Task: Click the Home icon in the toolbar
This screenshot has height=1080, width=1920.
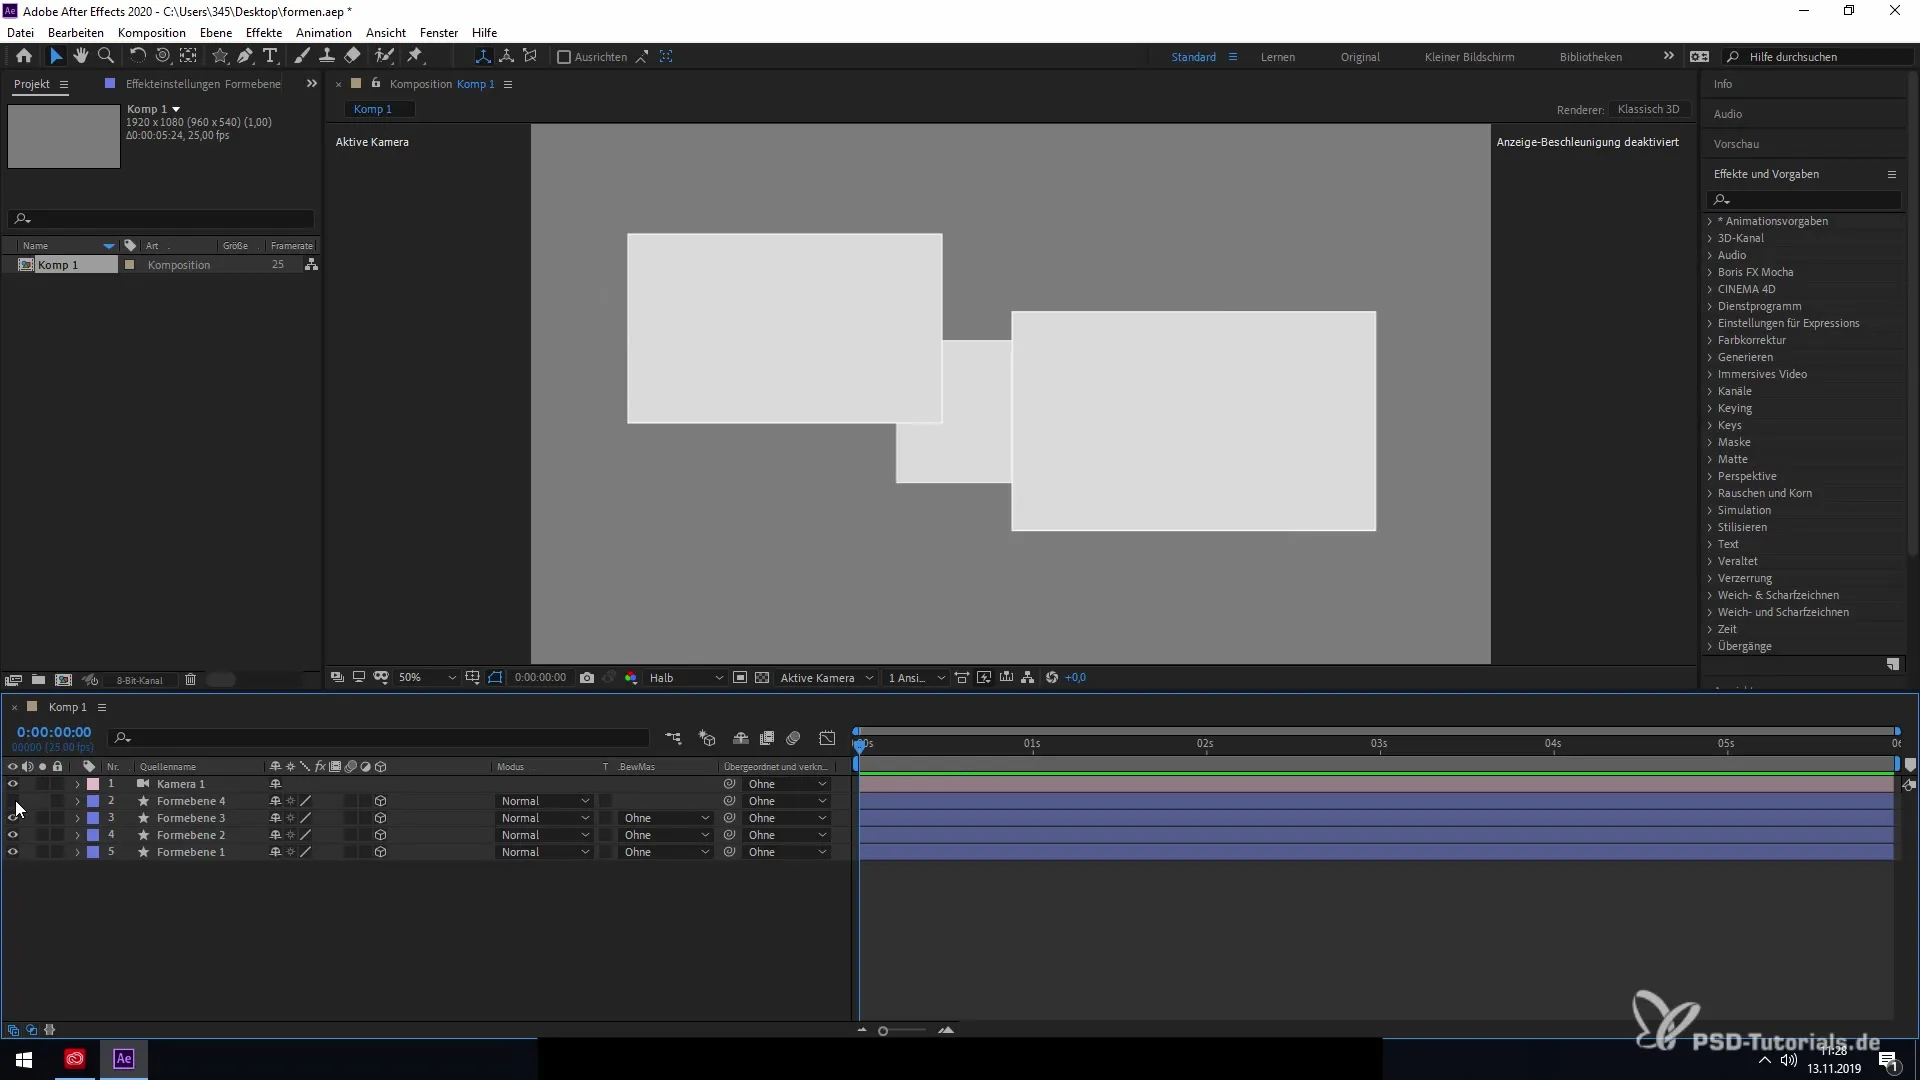Action: point(24,57)
